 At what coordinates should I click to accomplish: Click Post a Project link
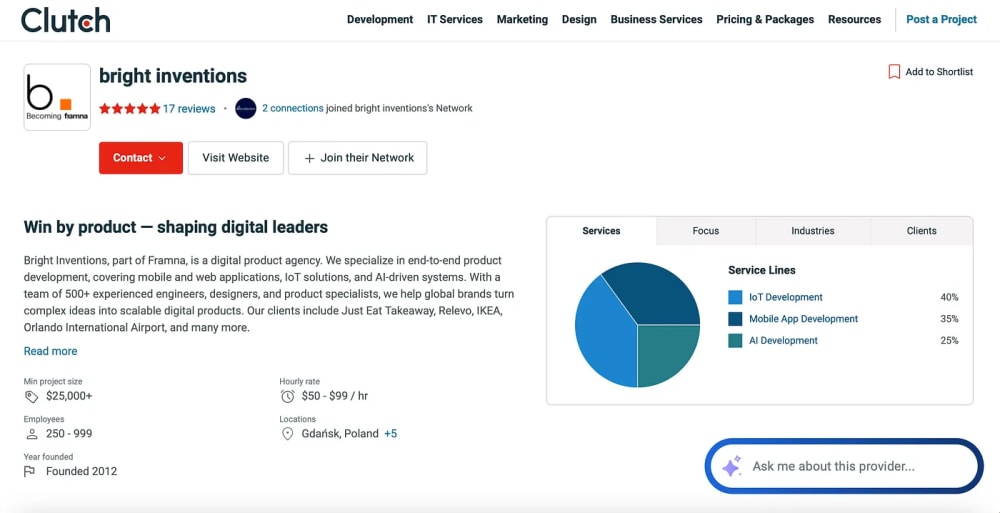[941, 20]
